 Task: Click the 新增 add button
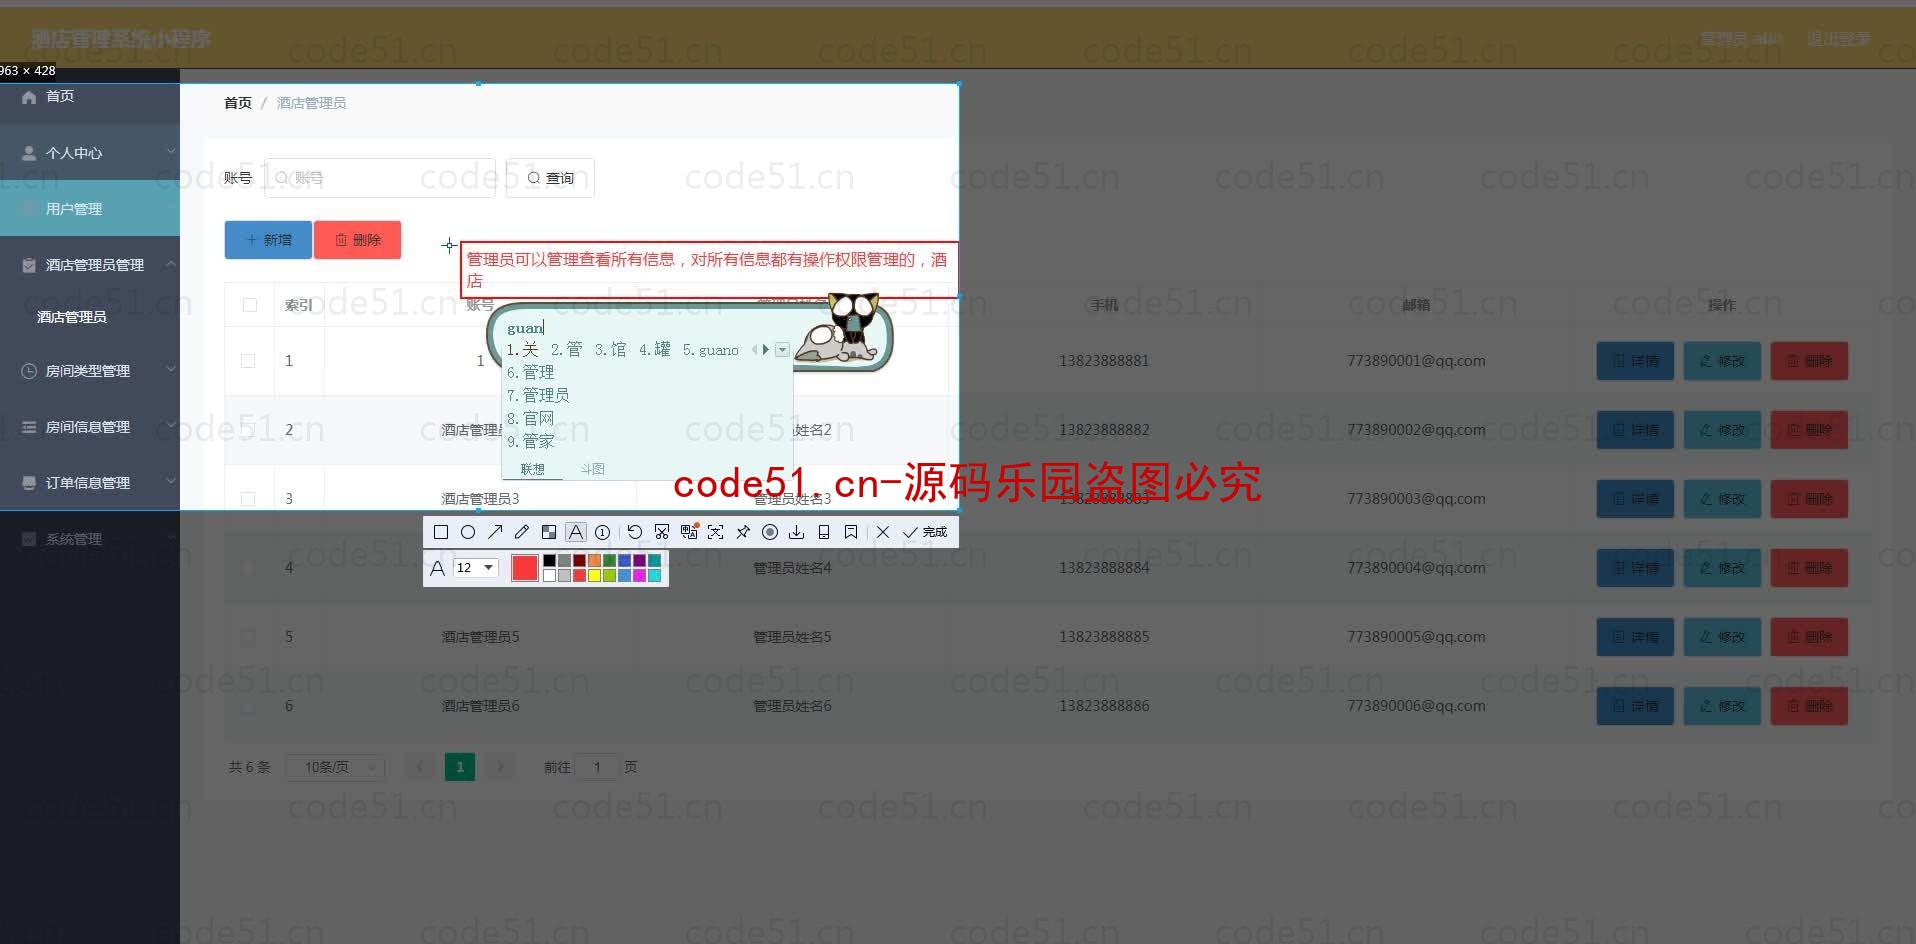(x=268, y=240)
